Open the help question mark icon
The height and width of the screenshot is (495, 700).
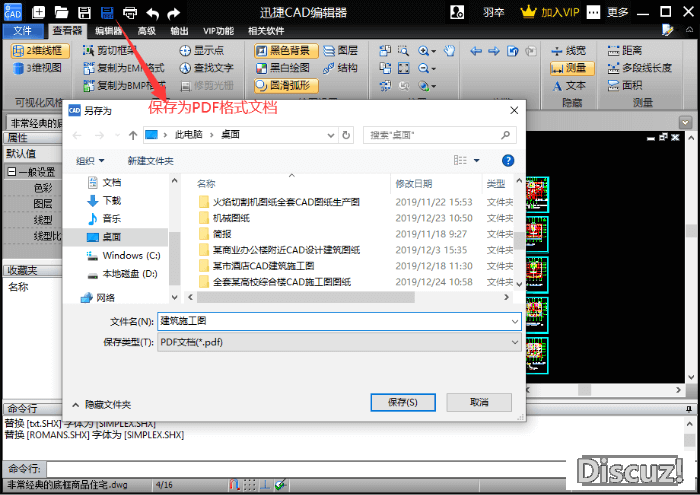pyautogui.click(x=508, y=160)
